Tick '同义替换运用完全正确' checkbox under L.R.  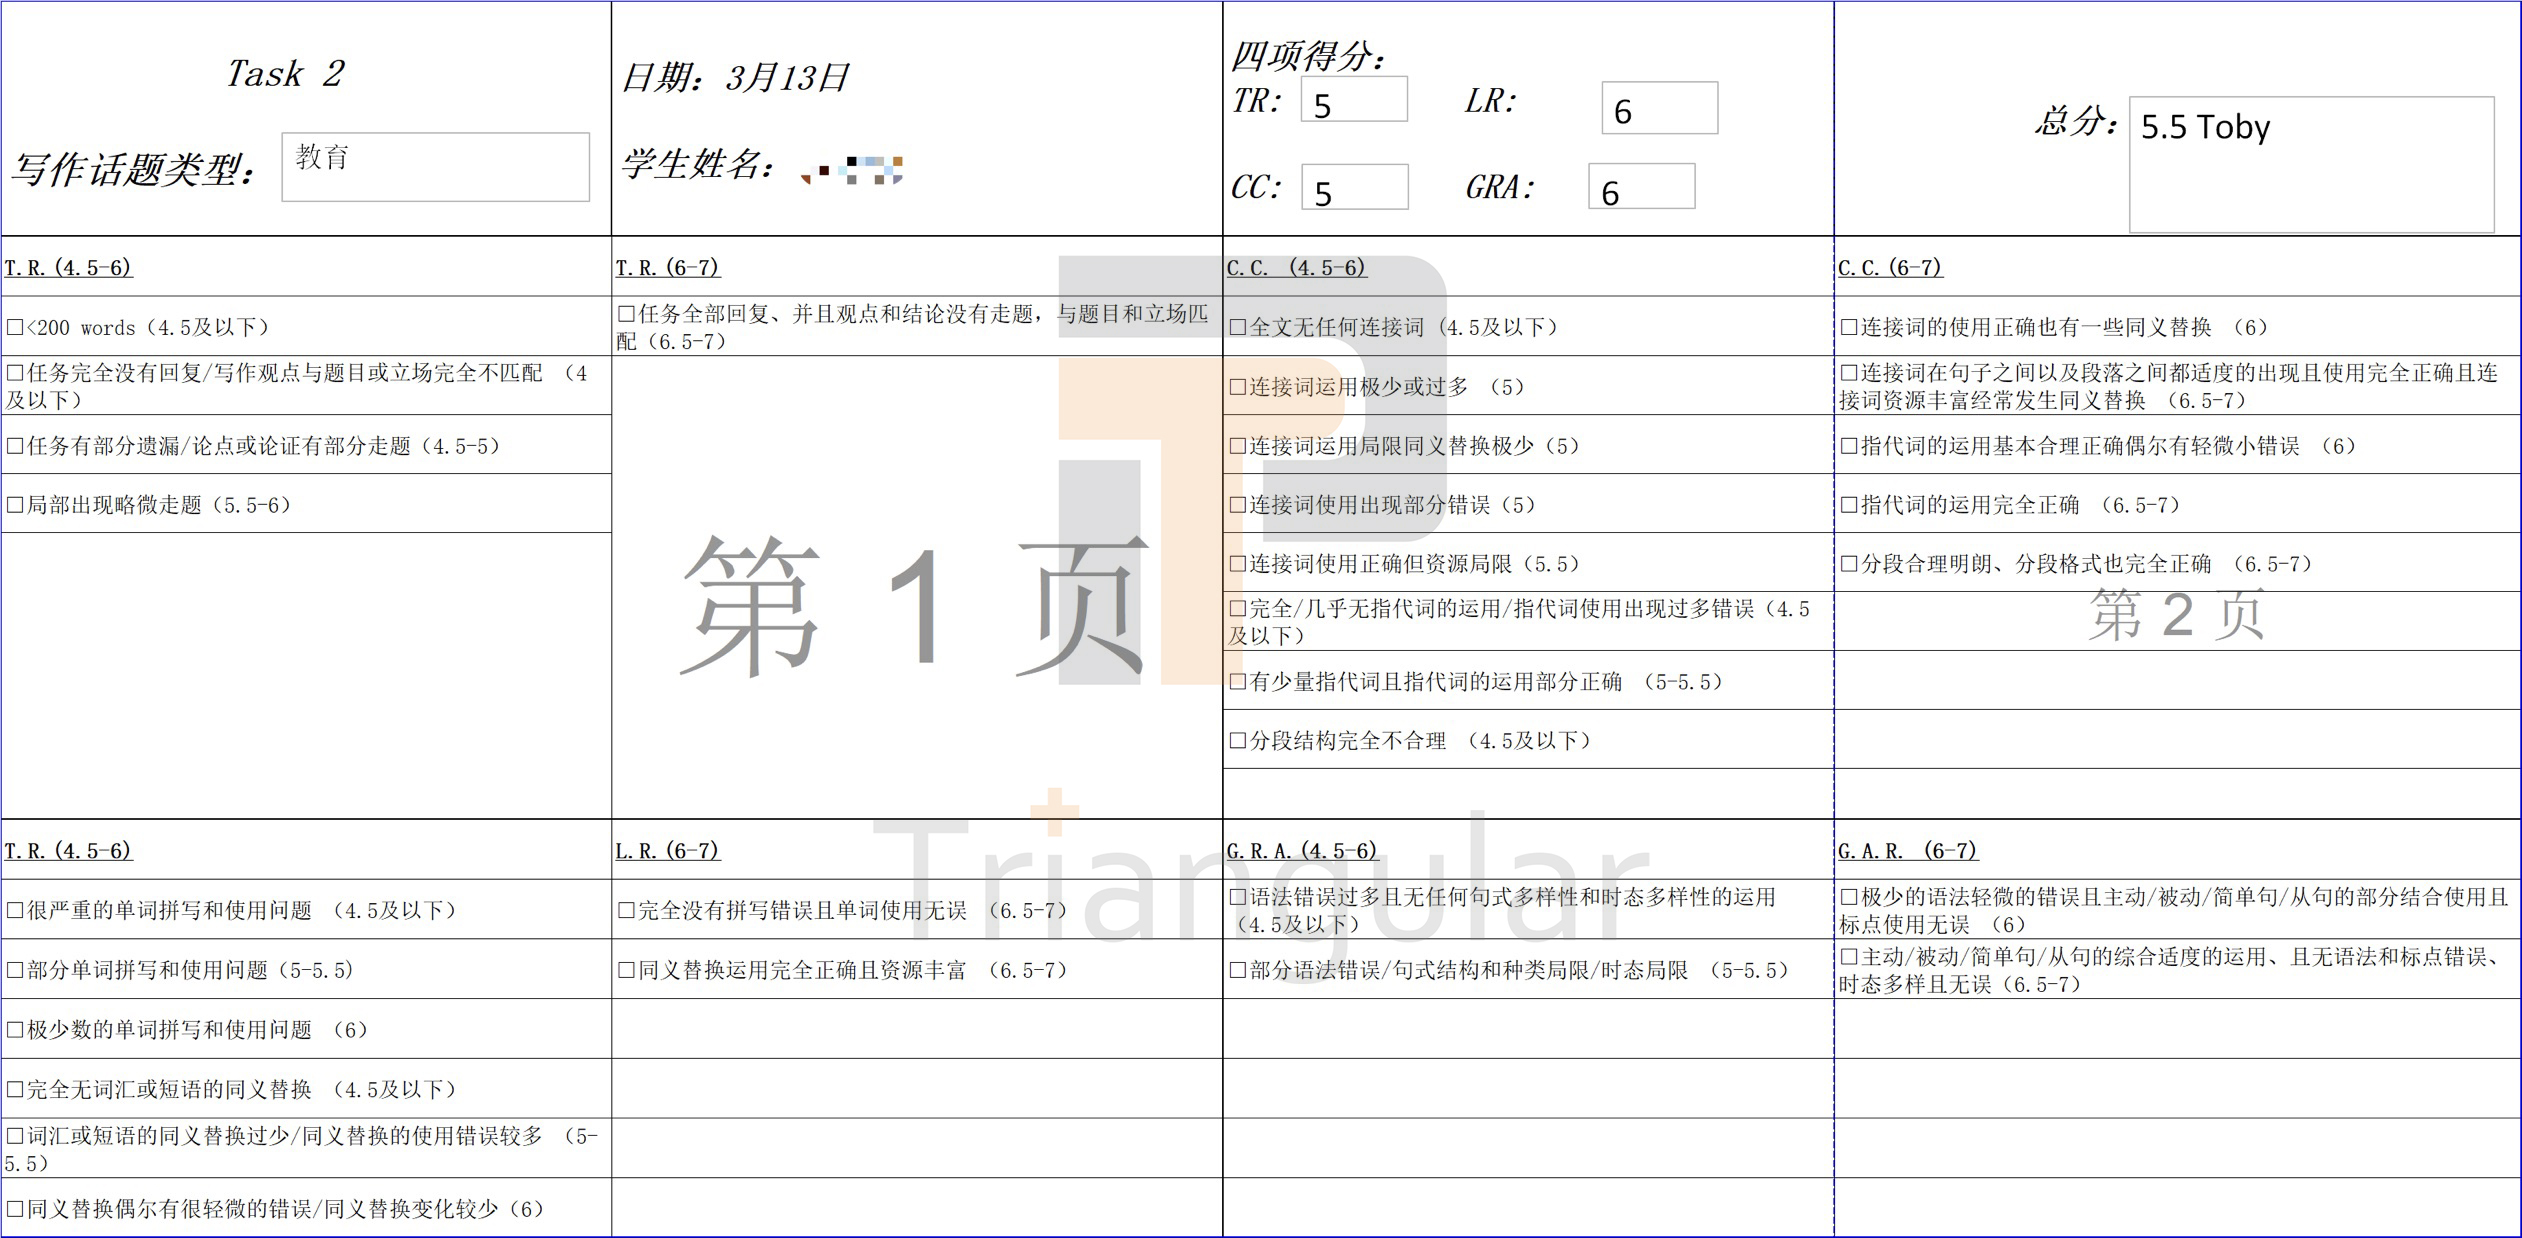pyautogui.click(x=626, y=971)
